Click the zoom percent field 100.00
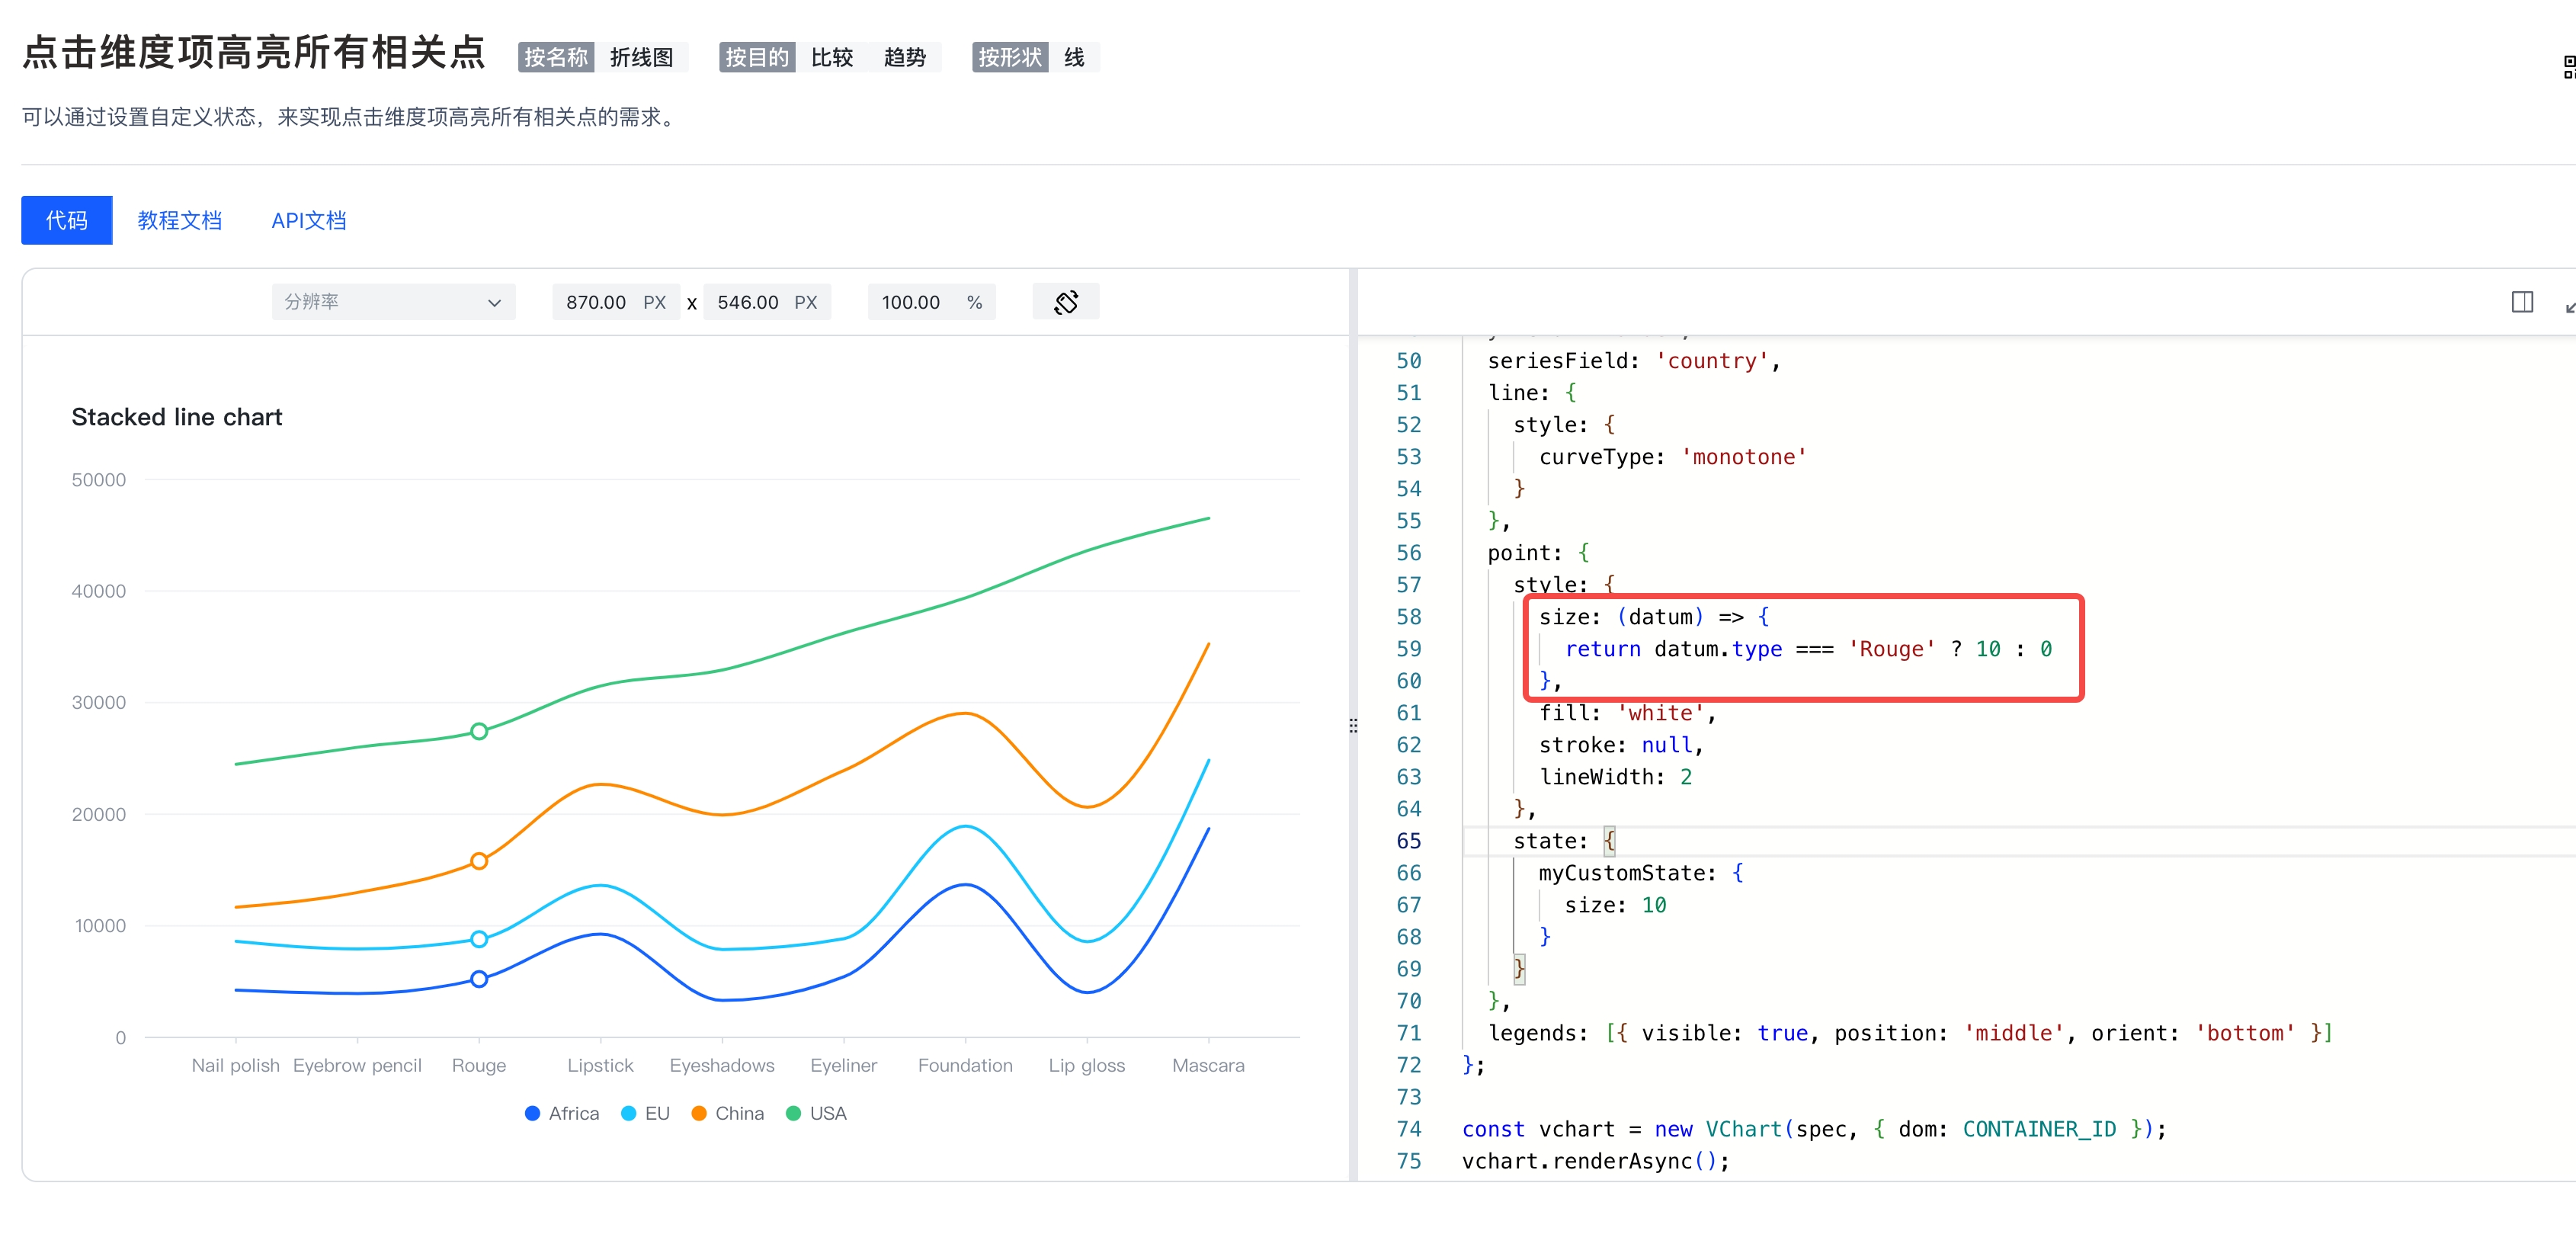2576x1247 pixels. (x=931, y=302)
